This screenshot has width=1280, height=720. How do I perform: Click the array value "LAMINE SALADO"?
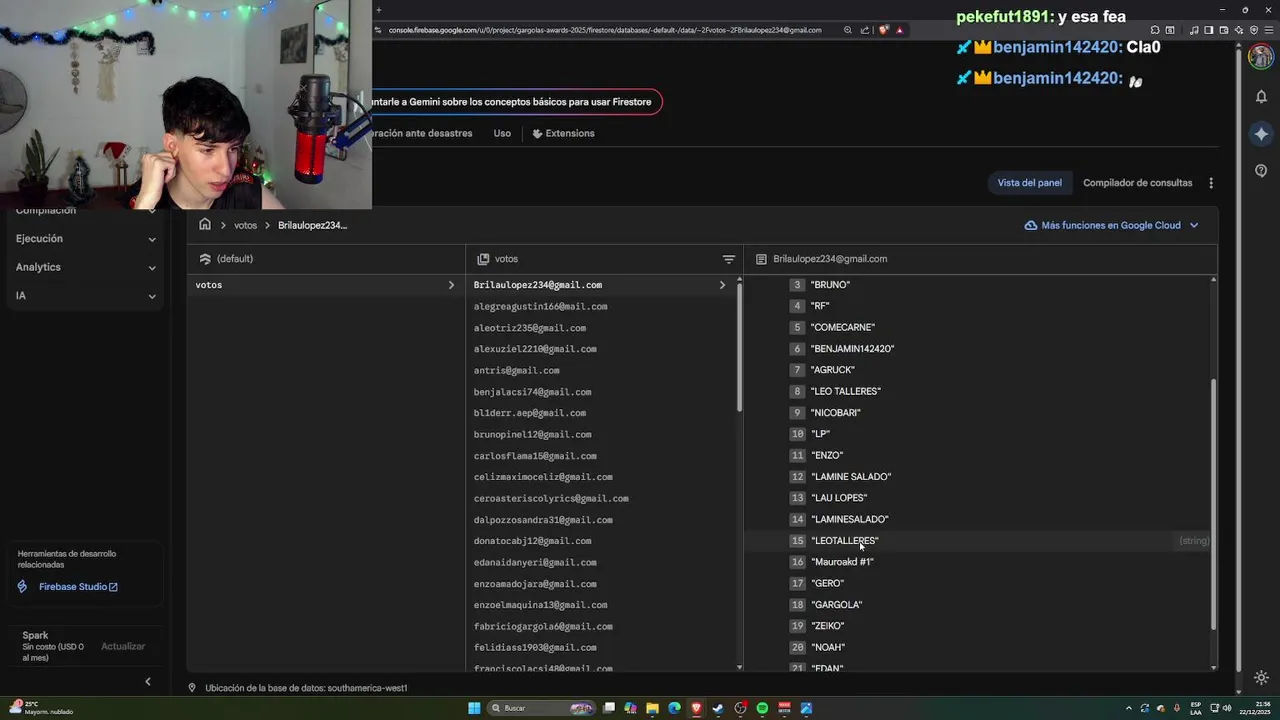[851, 477]
